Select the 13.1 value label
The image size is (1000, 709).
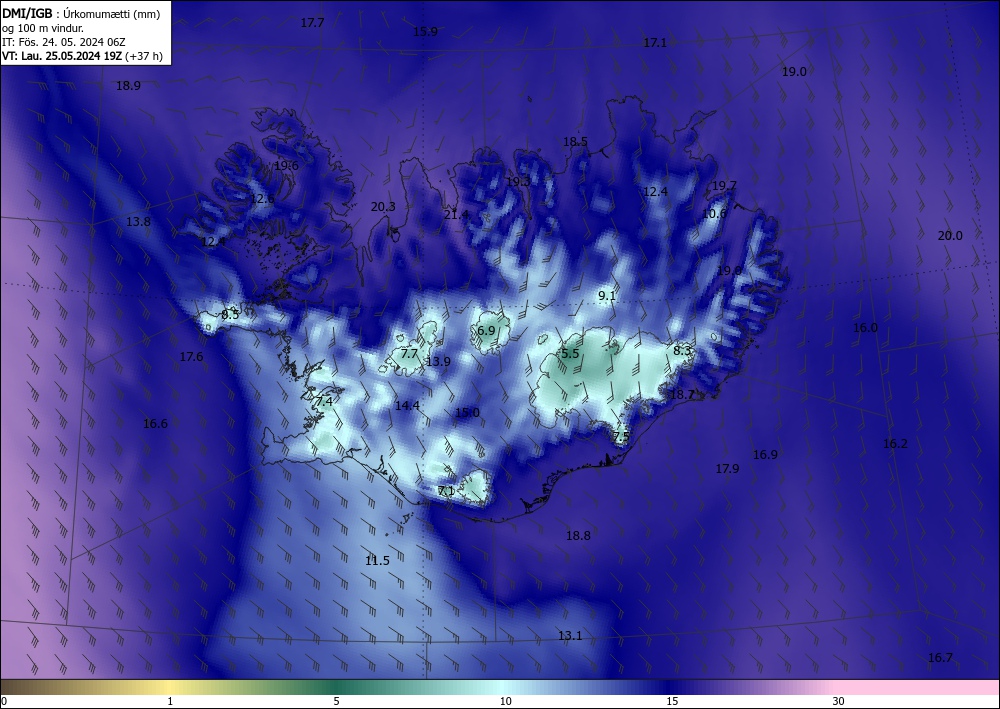[x=570, y=636]
